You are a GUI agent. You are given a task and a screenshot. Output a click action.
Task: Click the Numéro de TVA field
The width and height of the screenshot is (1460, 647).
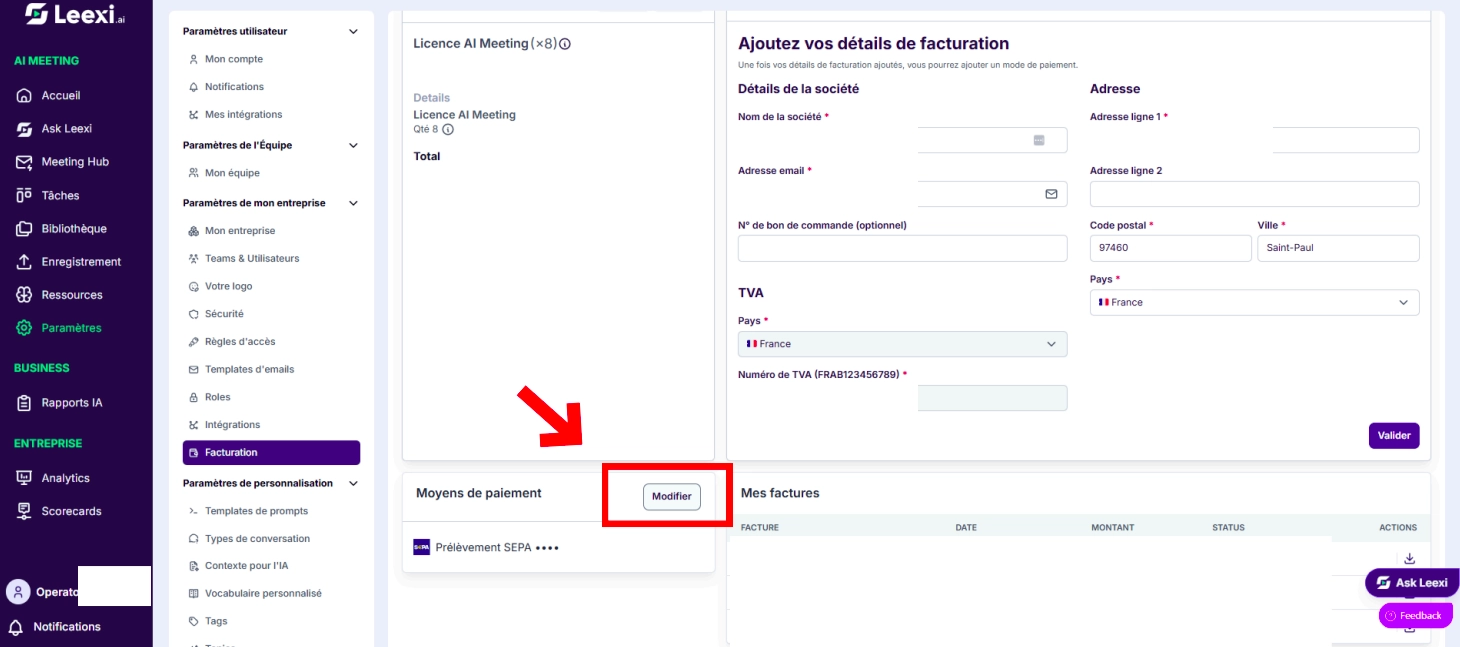coord(903,398)
